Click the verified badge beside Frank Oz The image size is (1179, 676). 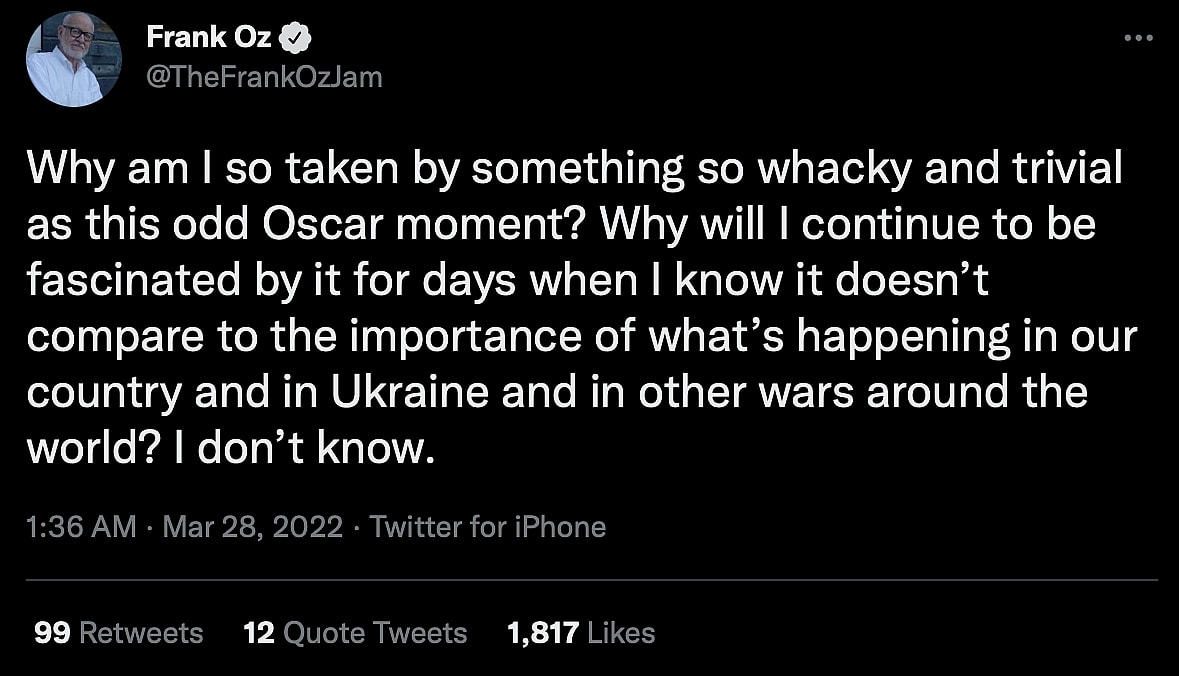[x=299, y=38]
